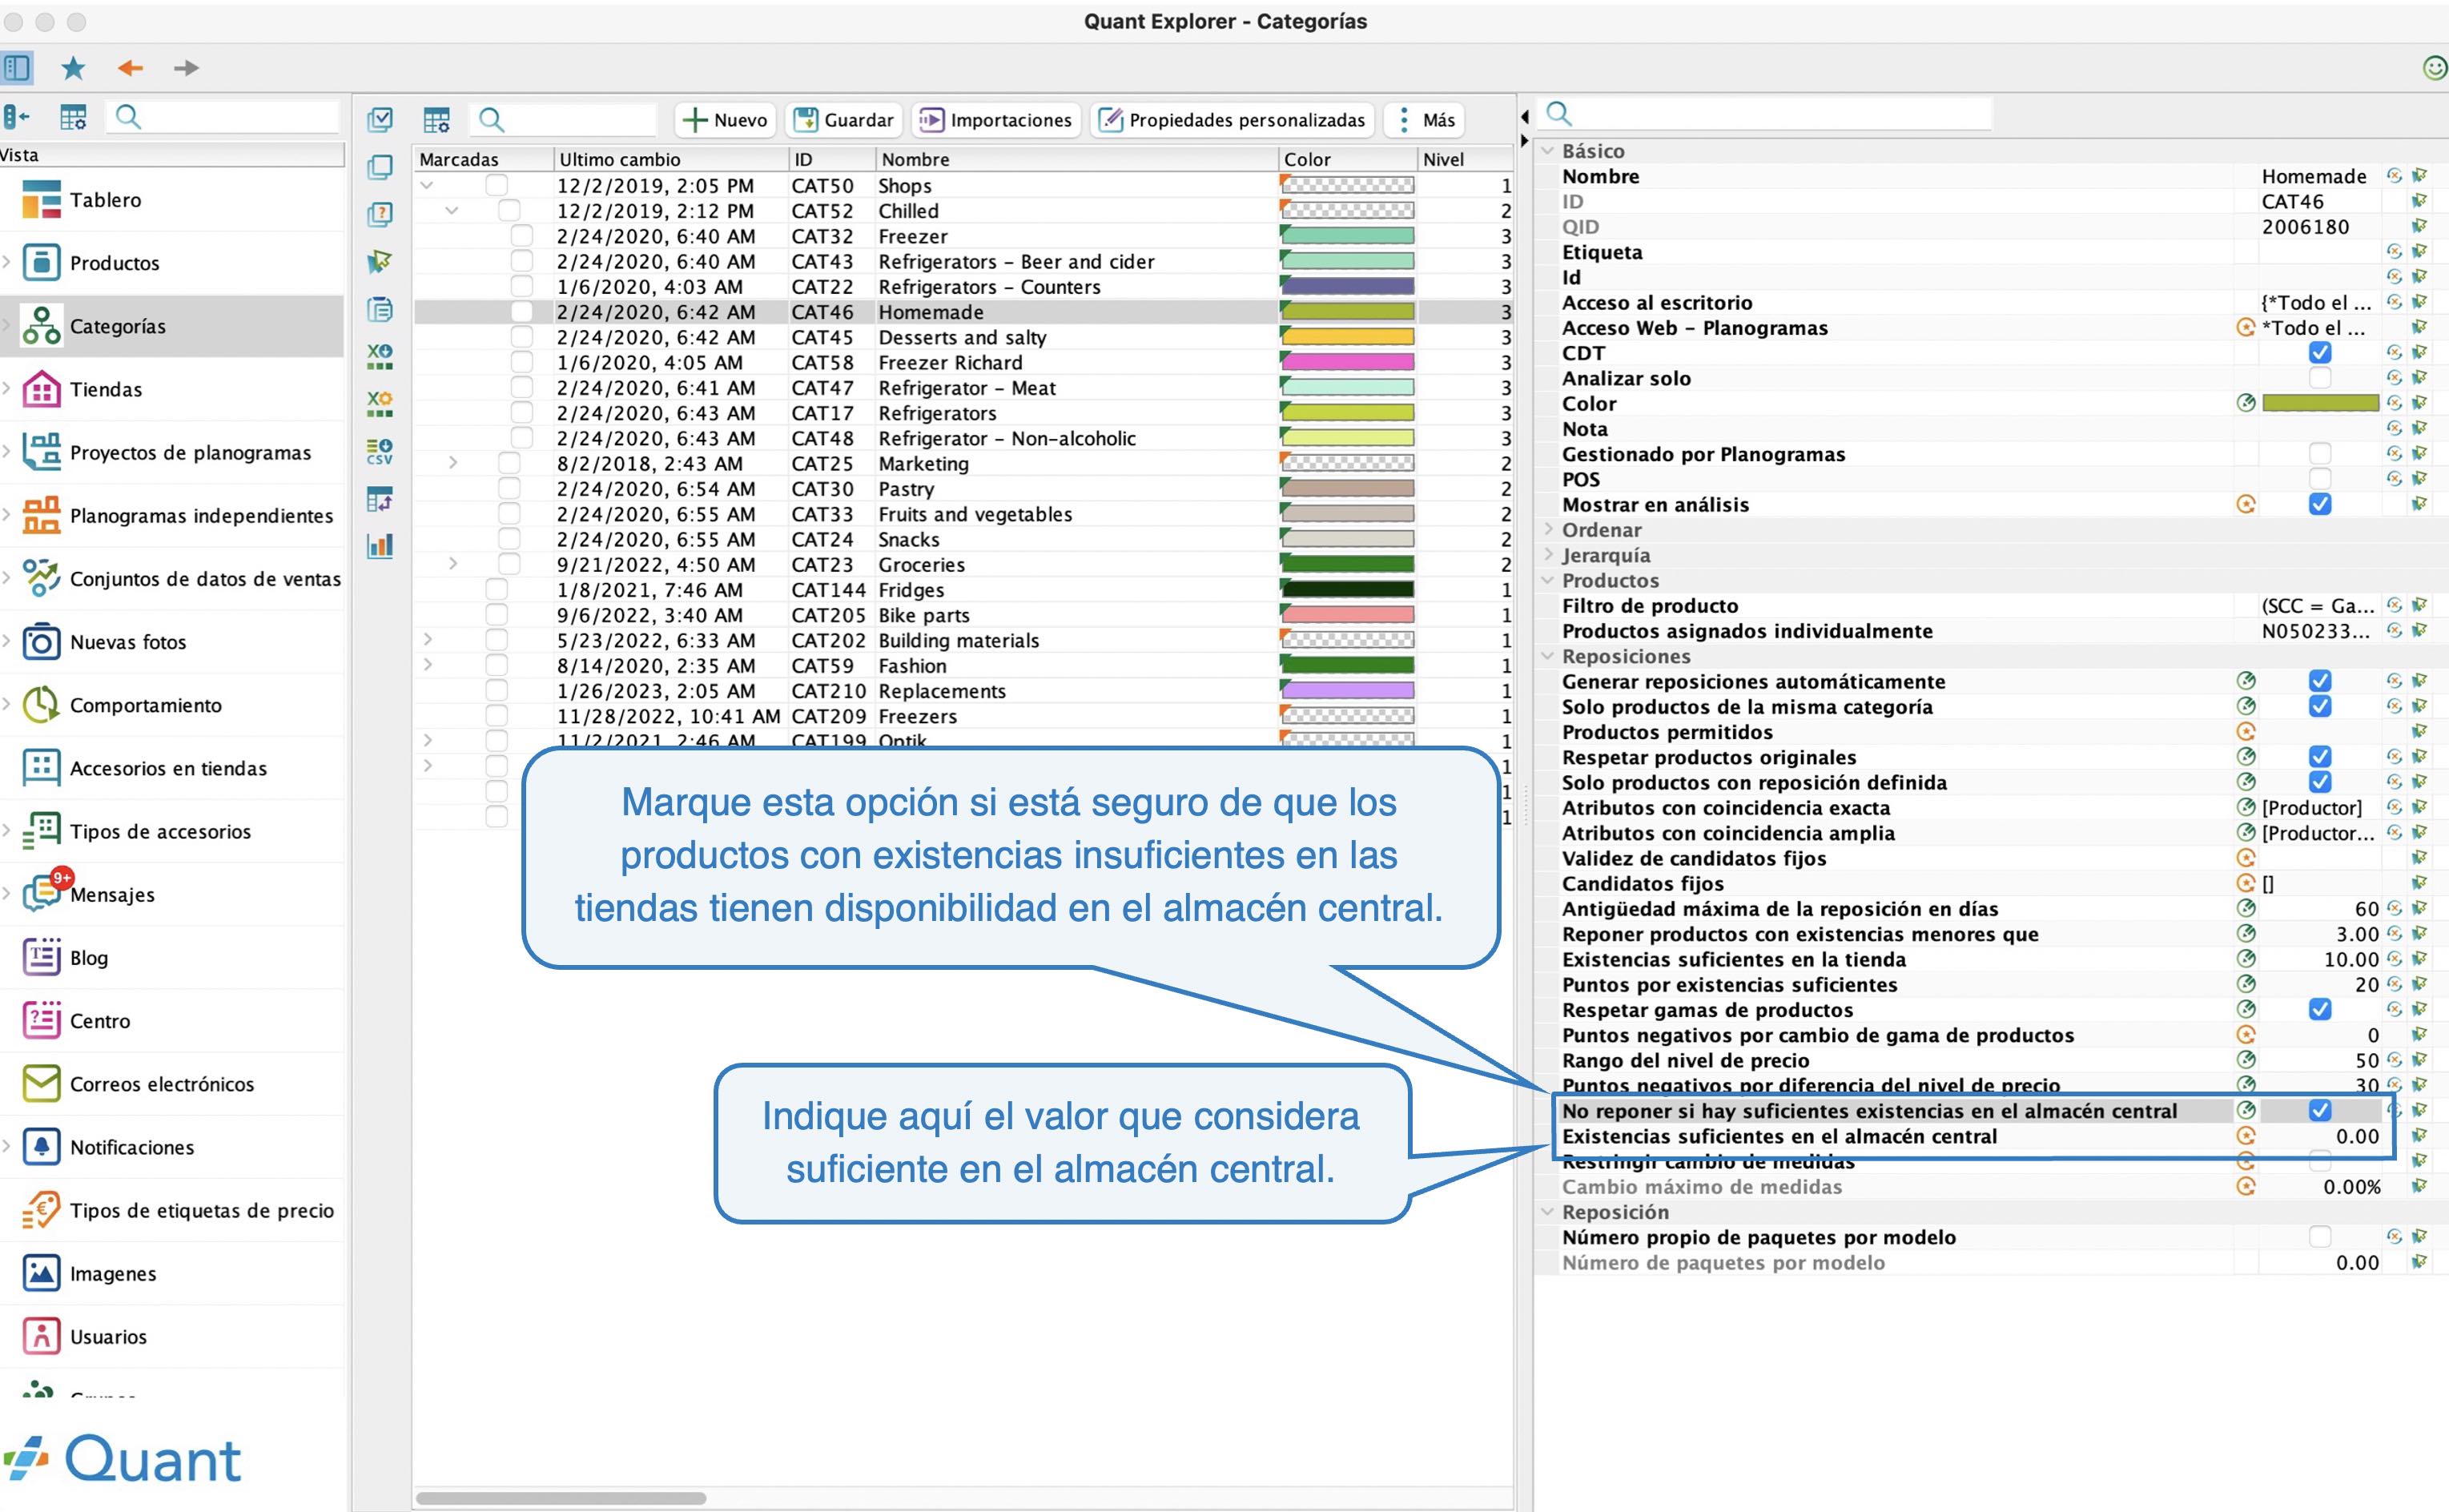Screen dimensions: 2449x1512
Task: Click the Excel export icon (green XO)
Action: pyautogui.click(x=380, y=357)
